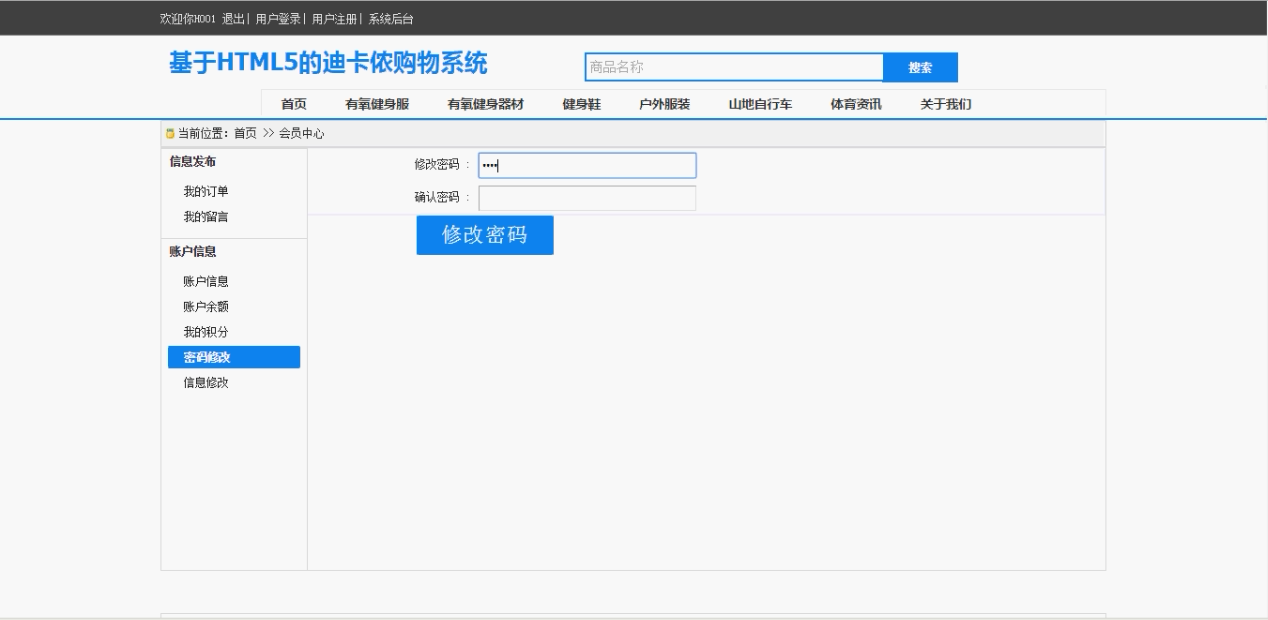This screenshot has height=620, width=1268.
Task: Click 首页 in the breadcrumb
Action: (x=245, y=133)
